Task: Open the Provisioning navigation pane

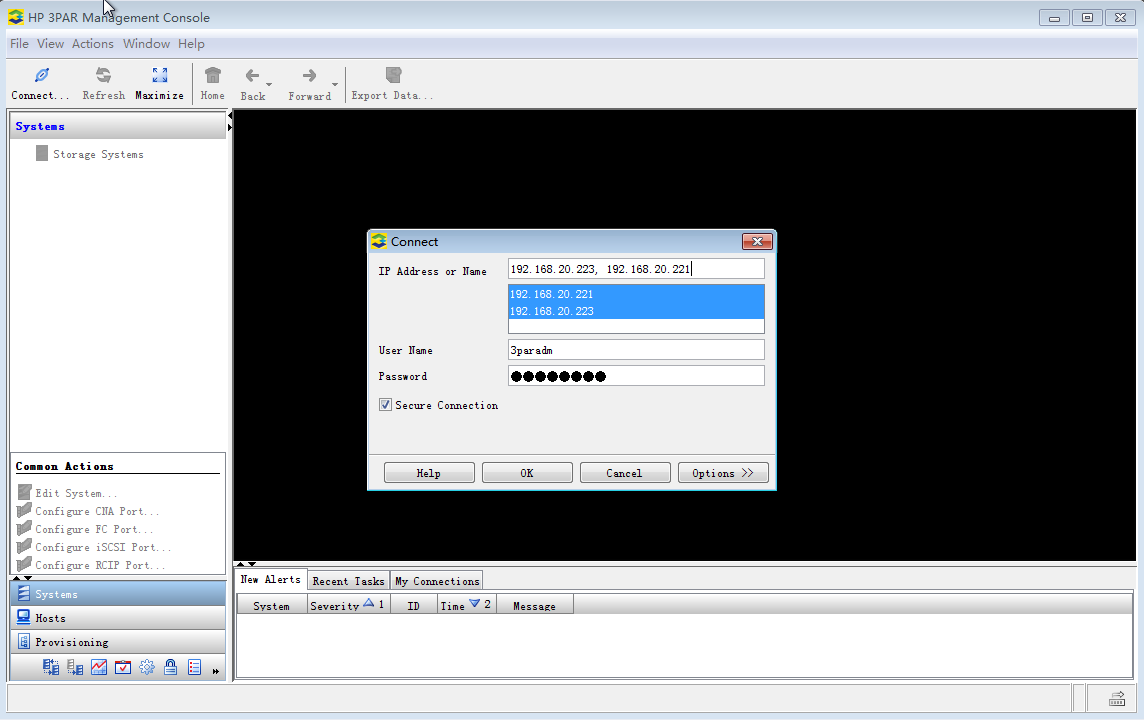Action: tap(71, 642)
